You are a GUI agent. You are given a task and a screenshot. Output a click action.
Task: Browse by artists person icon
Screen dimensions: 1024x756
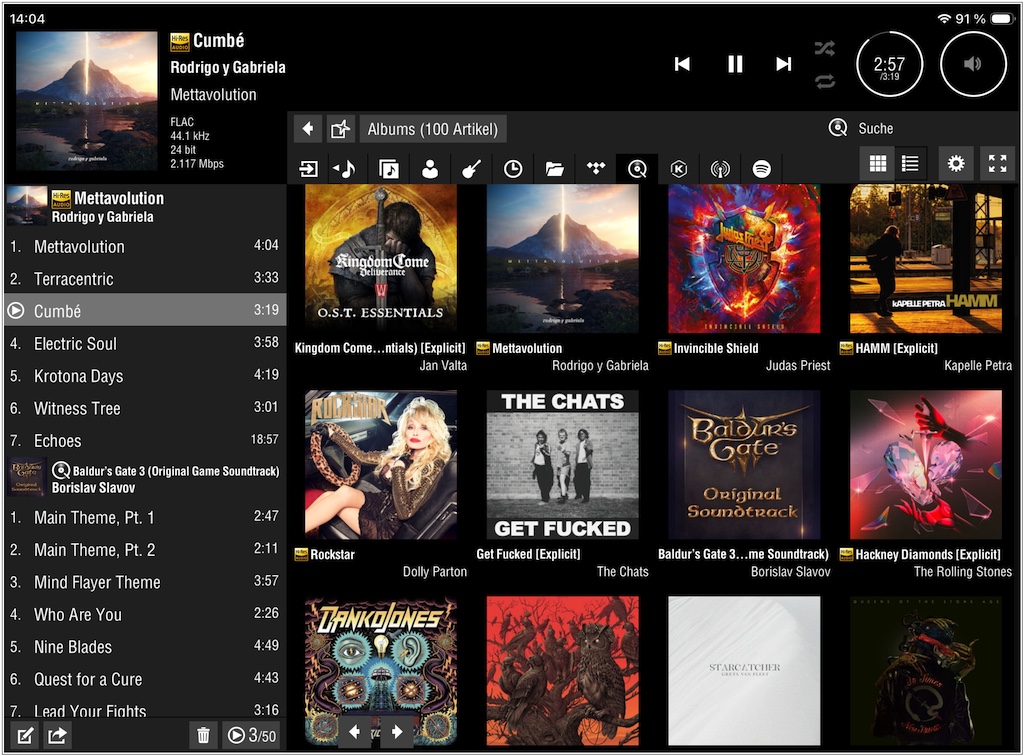tap(430, 169)
